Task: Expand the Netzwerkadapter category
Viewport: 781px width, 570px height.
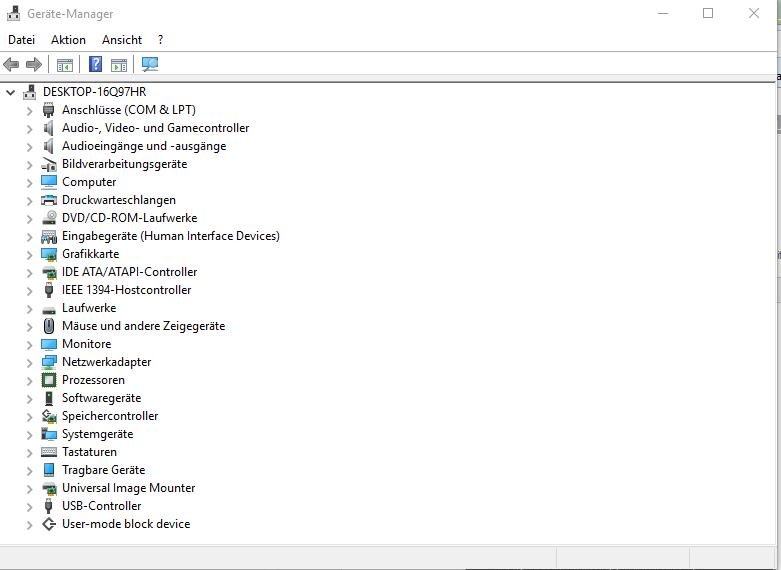Action: pyautogui.click(x=29, y=363)
